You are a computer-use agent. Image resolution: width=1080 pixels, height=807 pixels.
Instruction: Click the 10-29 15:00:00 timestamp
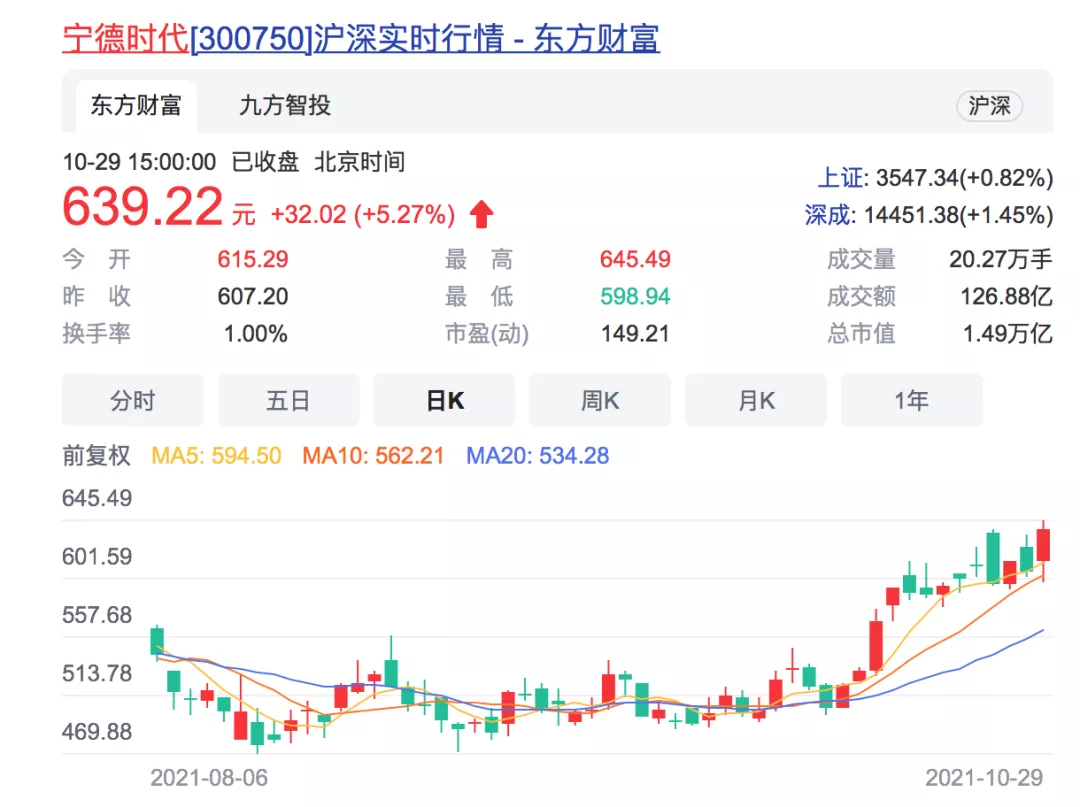pos(139,163)
